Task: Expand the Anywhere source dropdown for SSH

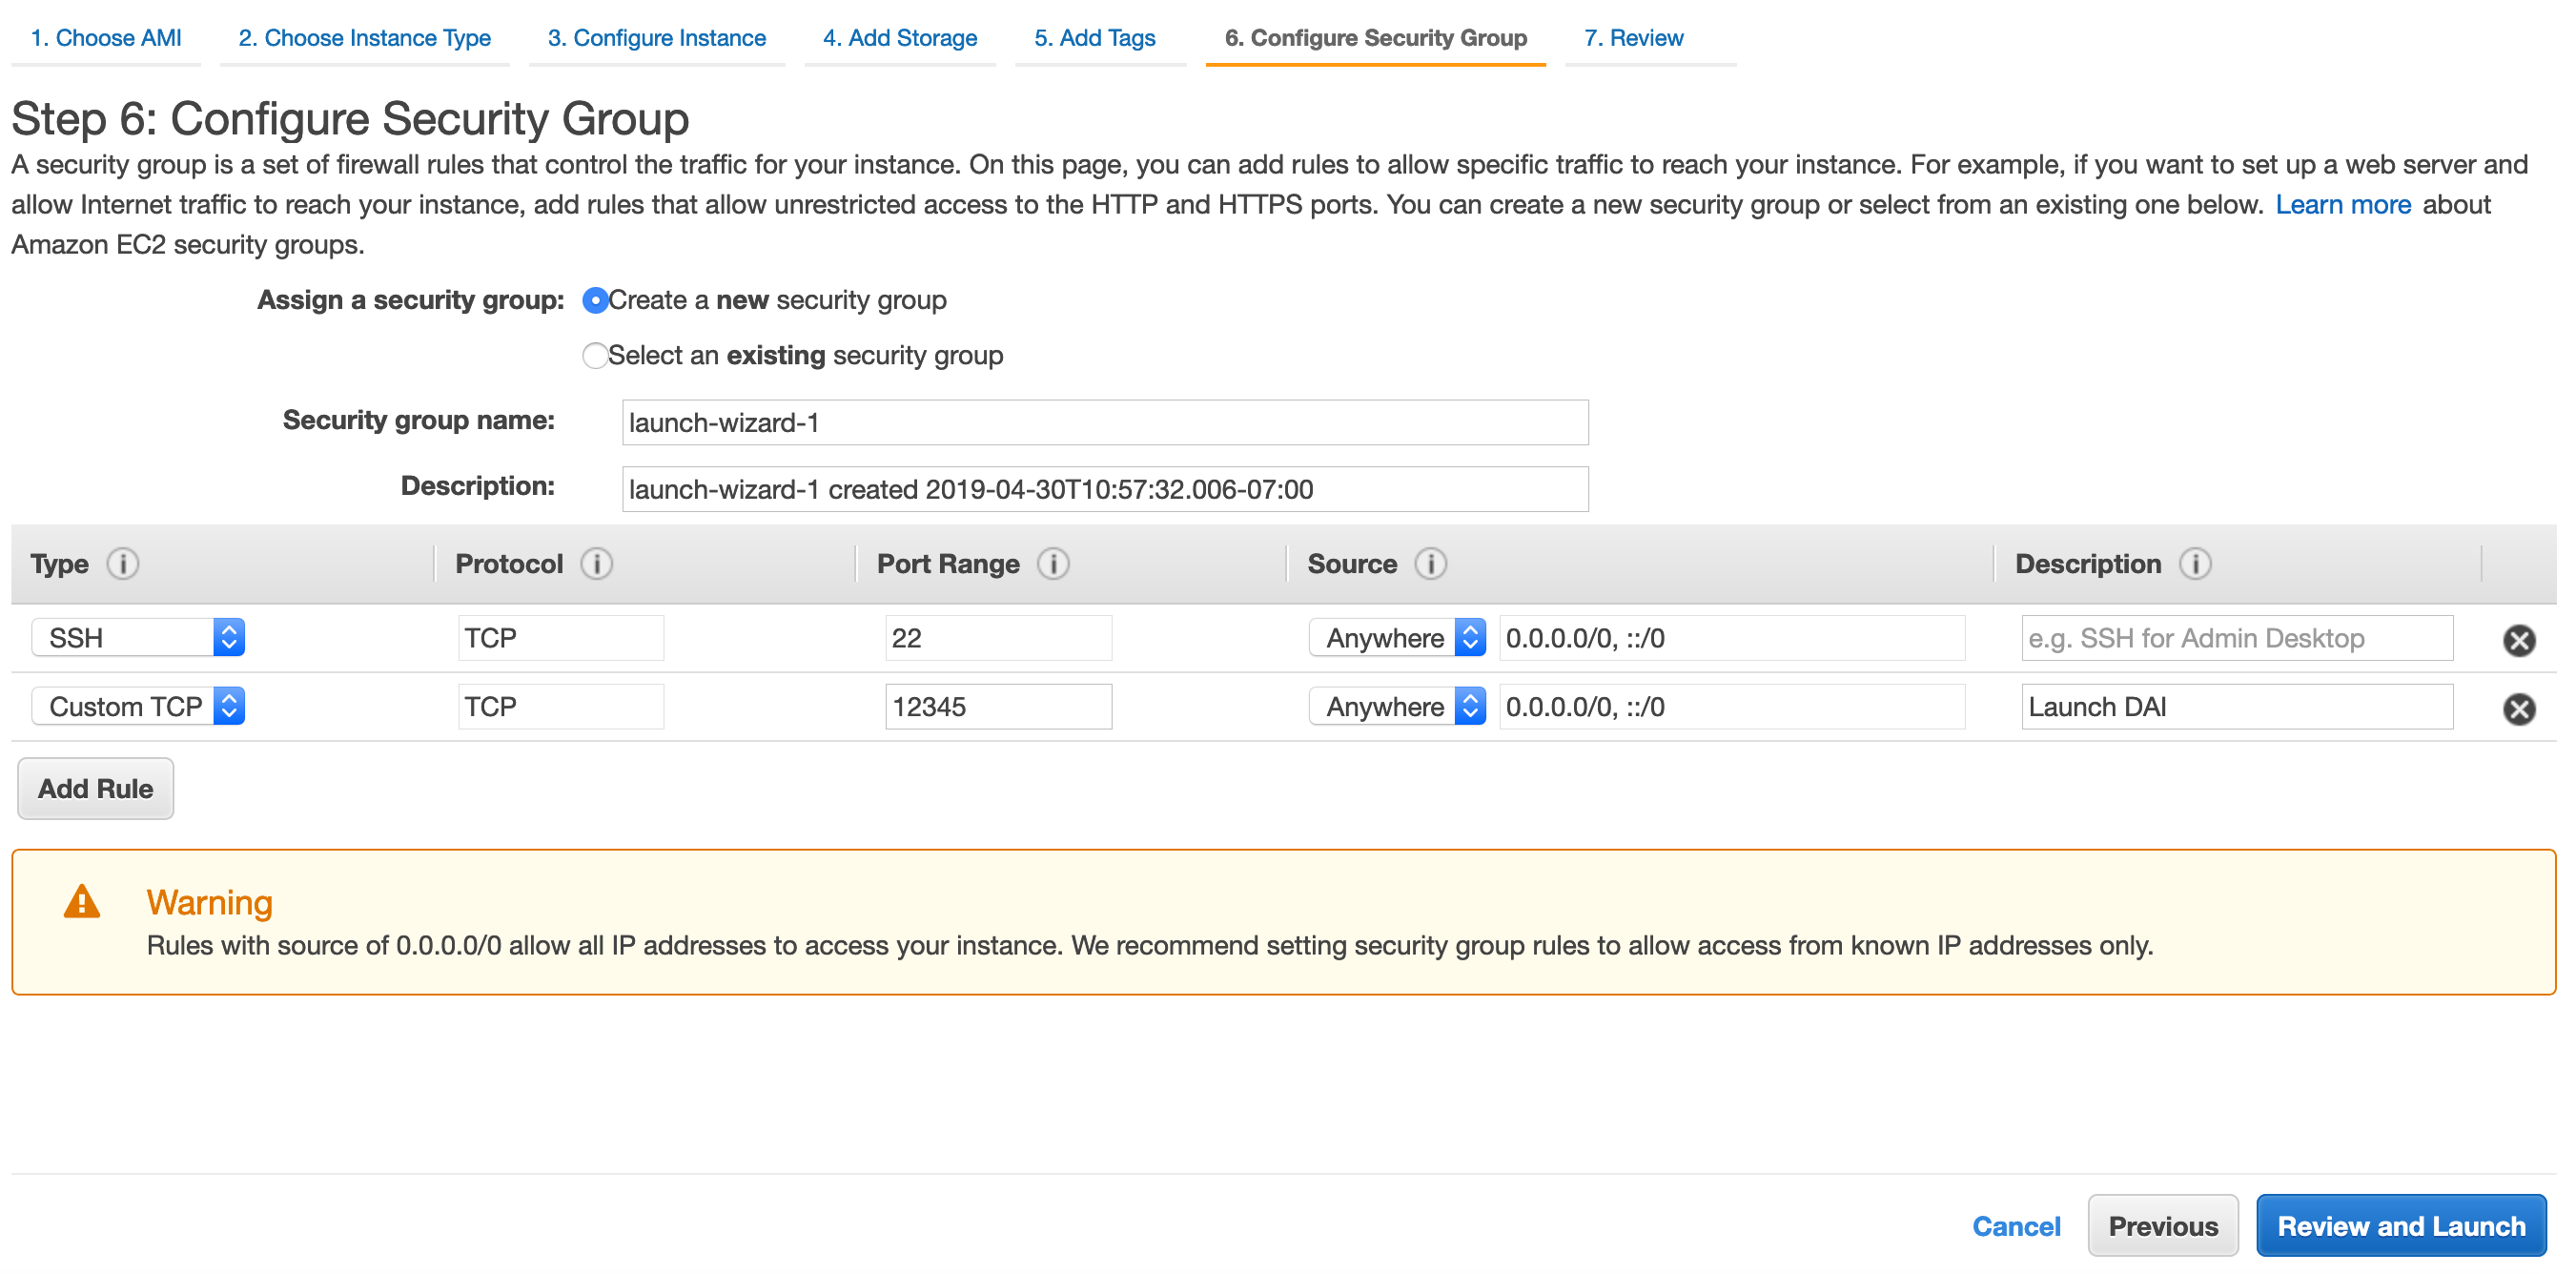Action: point(1397,638)
